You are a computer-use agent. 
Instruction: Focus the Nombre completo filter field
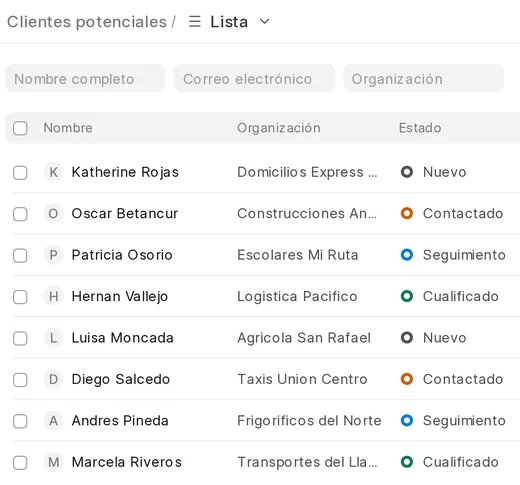[x=86, y=79]
